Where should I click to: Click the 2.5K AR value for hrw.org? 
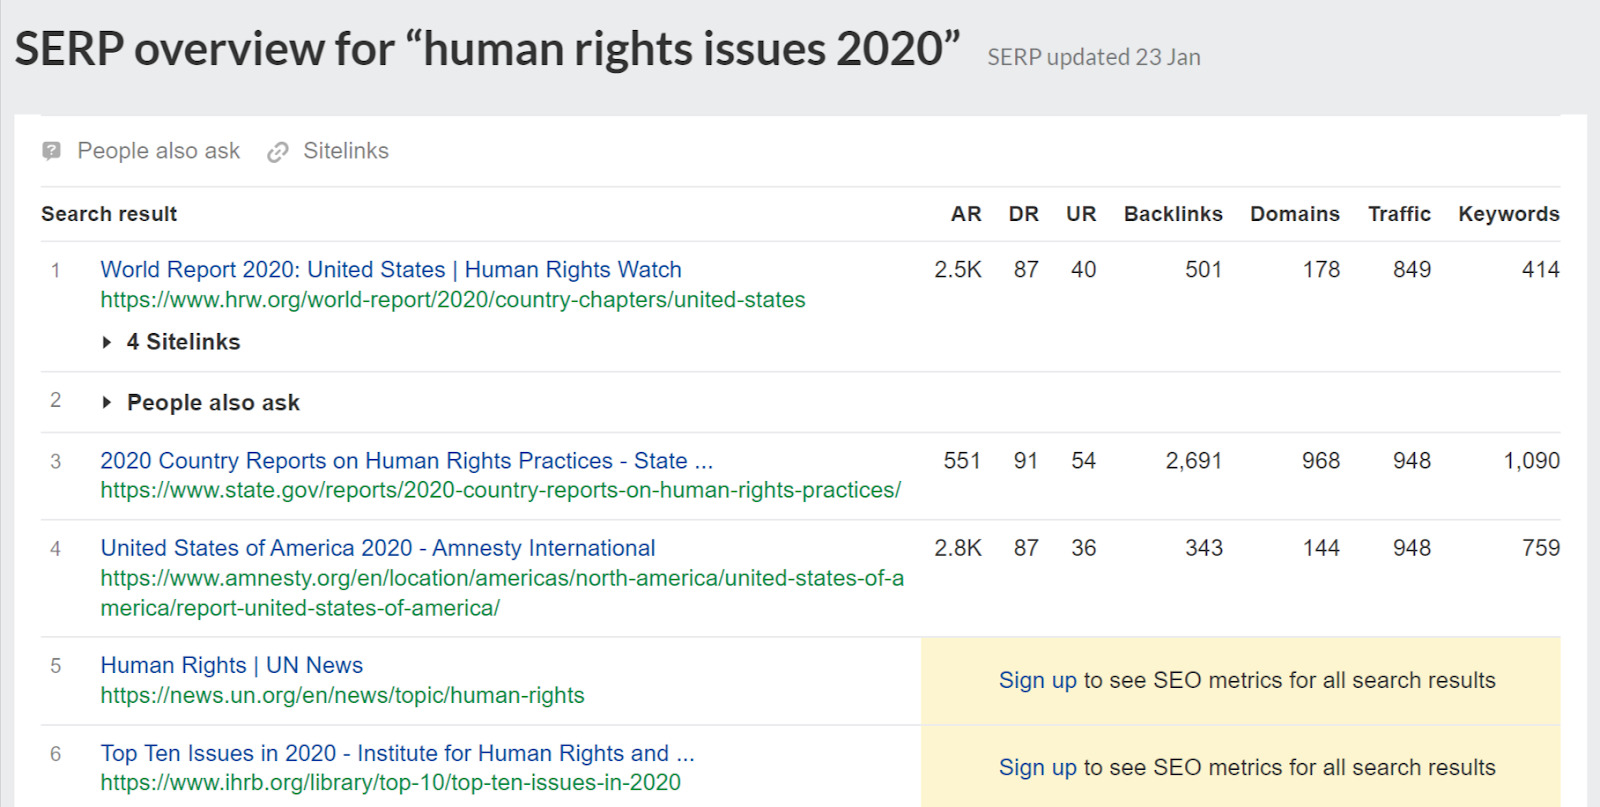pos(958,269)
